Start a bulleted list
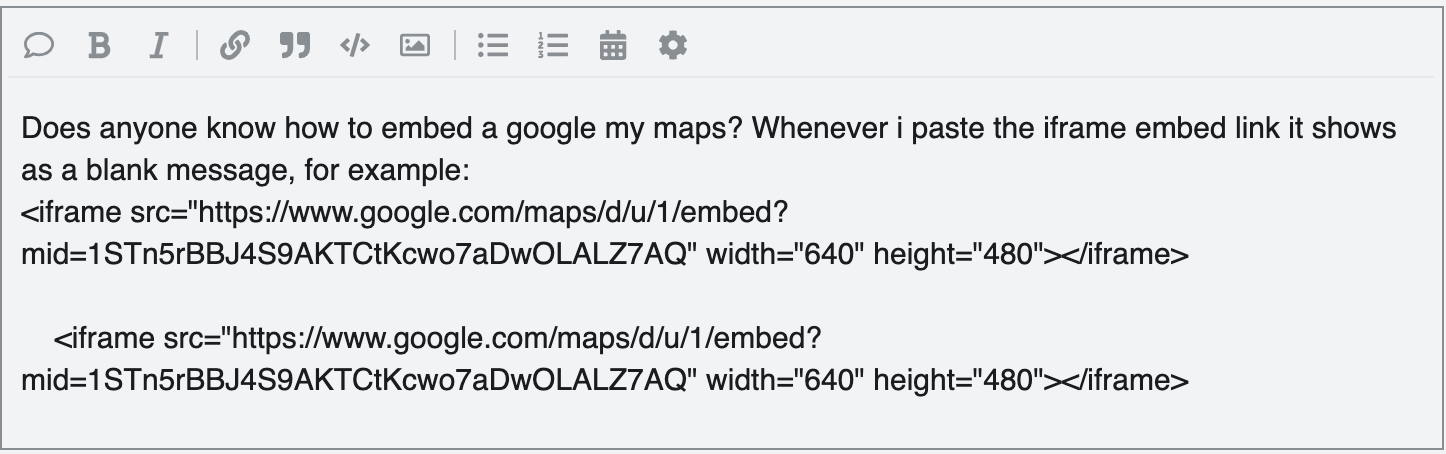 (493, 46)
